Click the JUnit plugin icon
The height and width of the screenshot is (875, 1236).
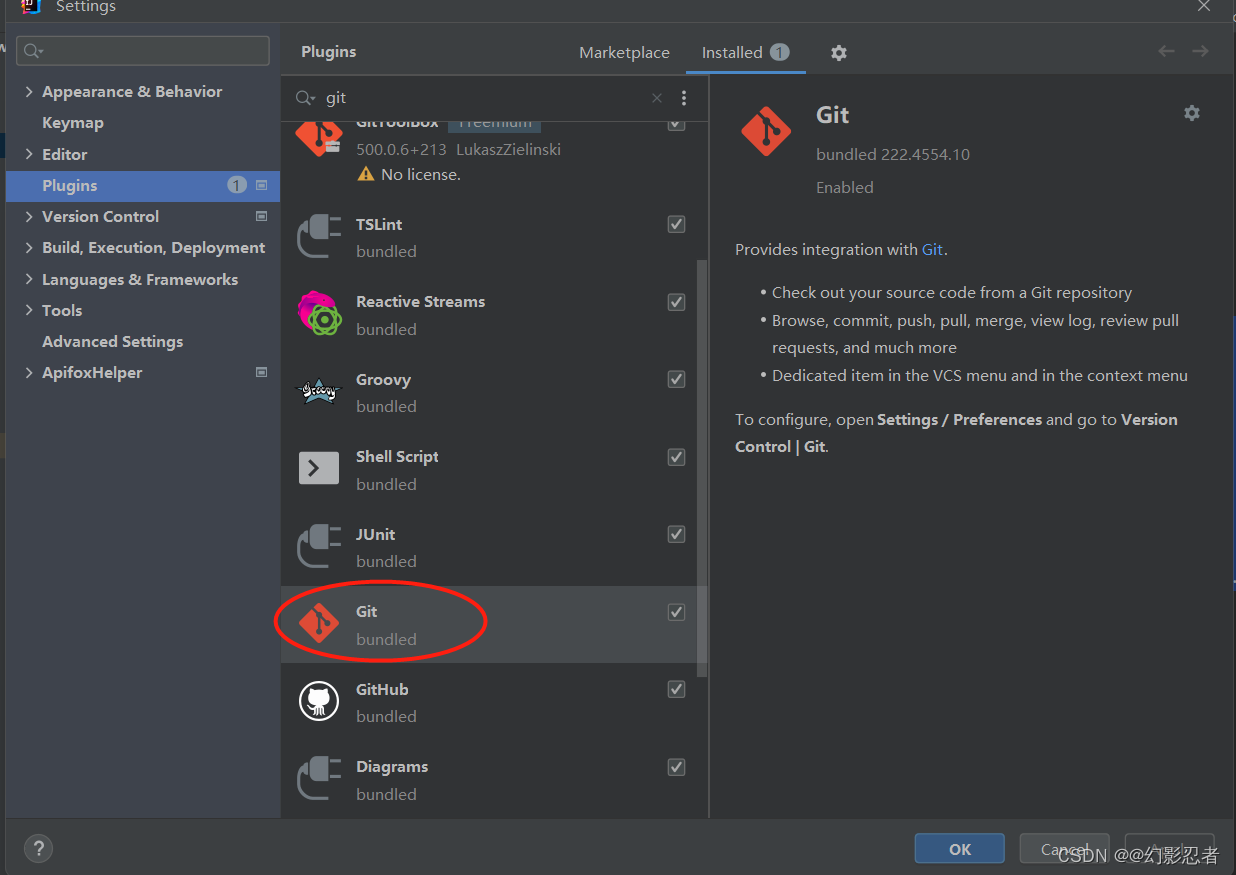click(319, 547)
